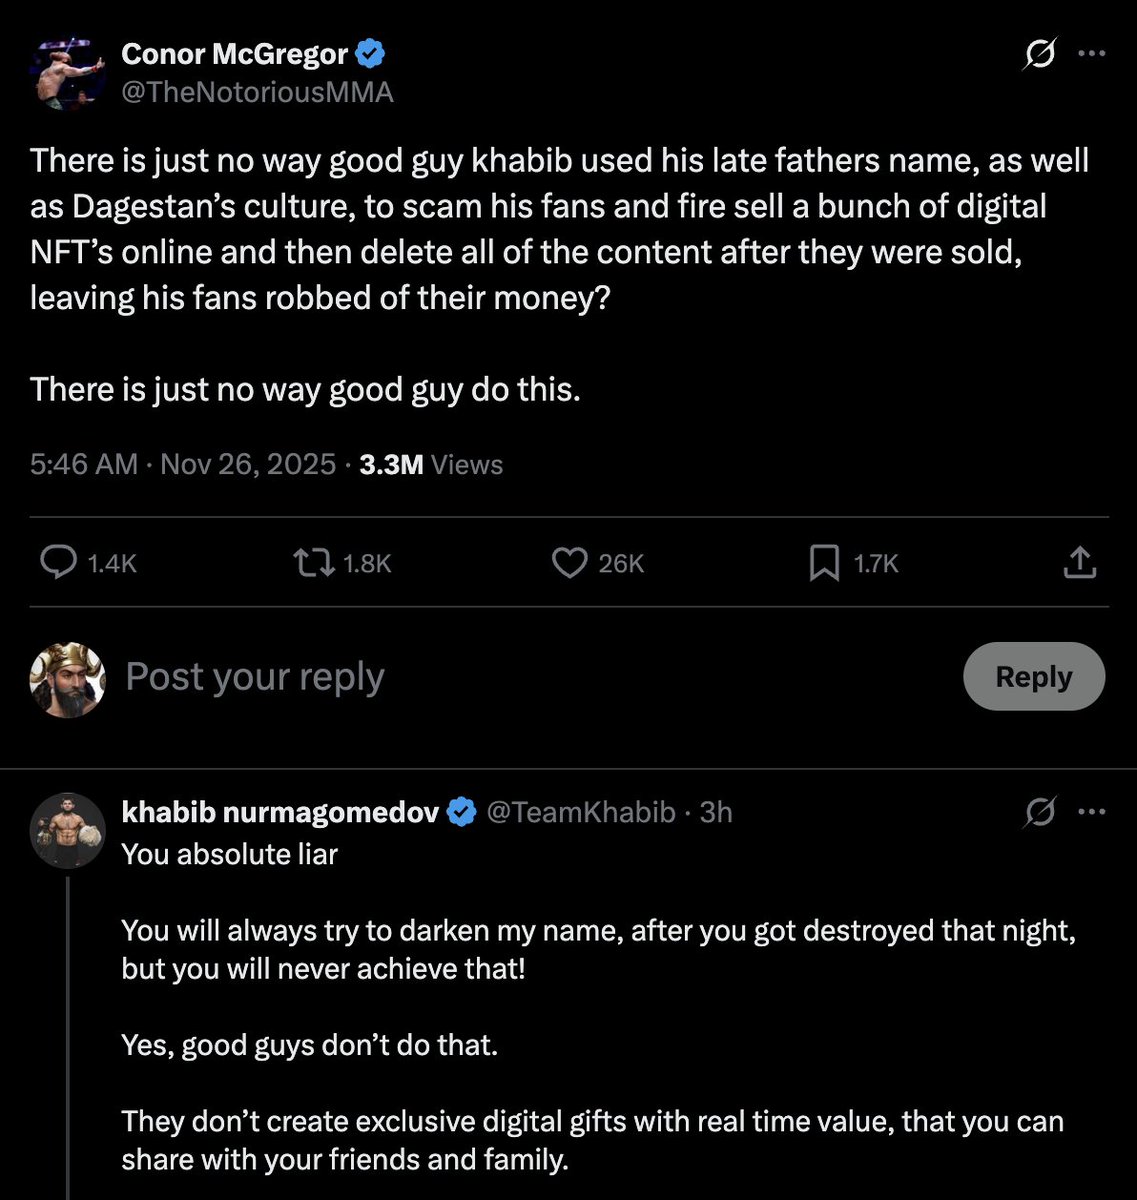Click the Grok icon on Khabib's reply

(x=1040, y=813)
